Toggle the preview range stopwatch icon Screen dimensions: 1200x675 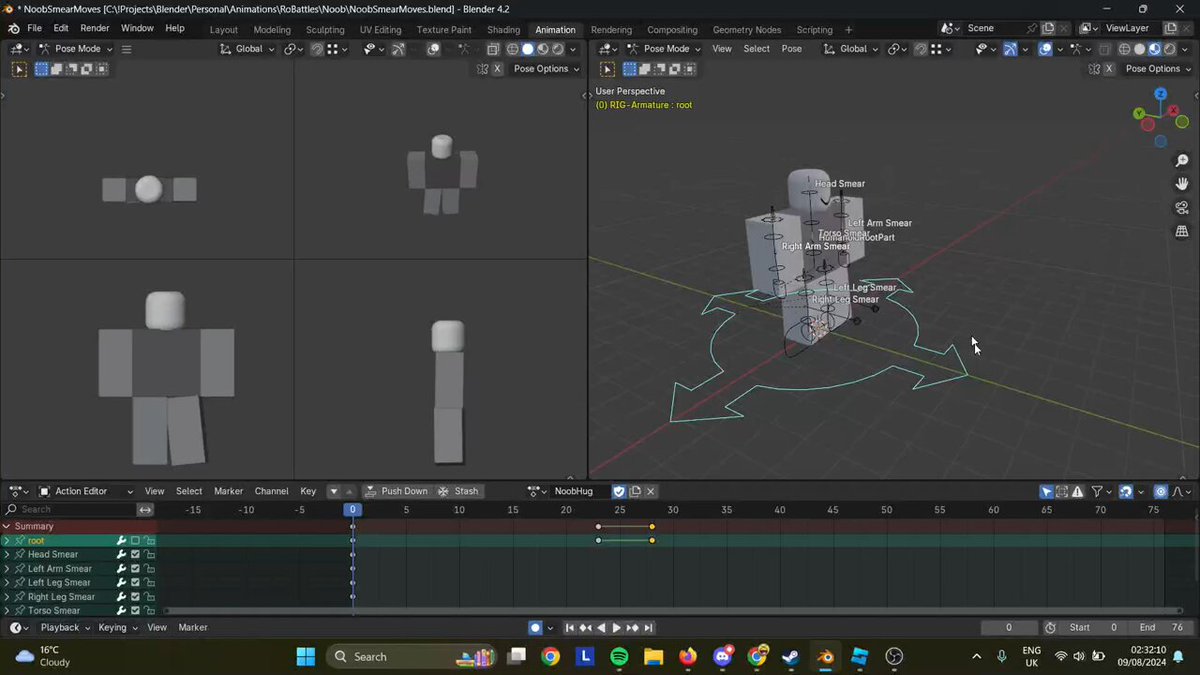1050,628
